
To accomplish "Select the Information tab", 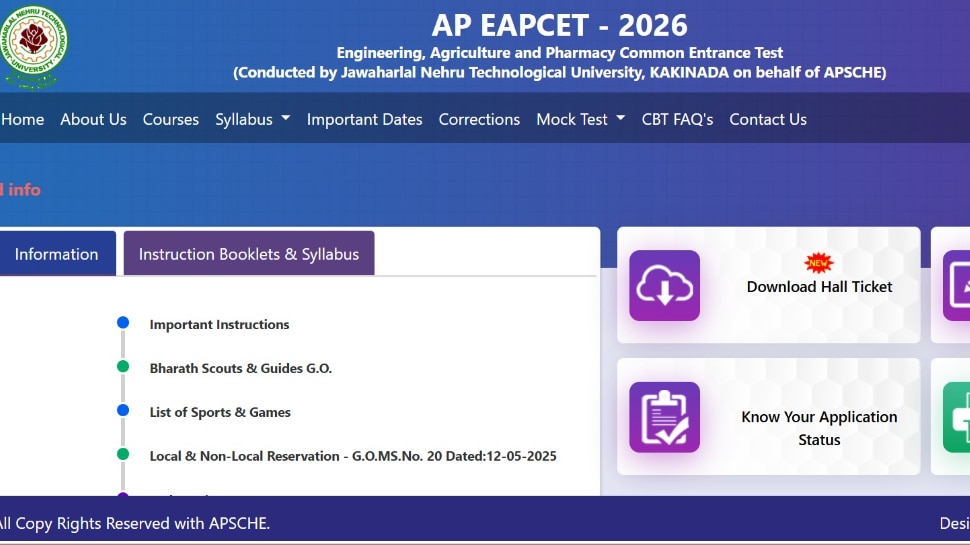I will [x=56, y=254].
